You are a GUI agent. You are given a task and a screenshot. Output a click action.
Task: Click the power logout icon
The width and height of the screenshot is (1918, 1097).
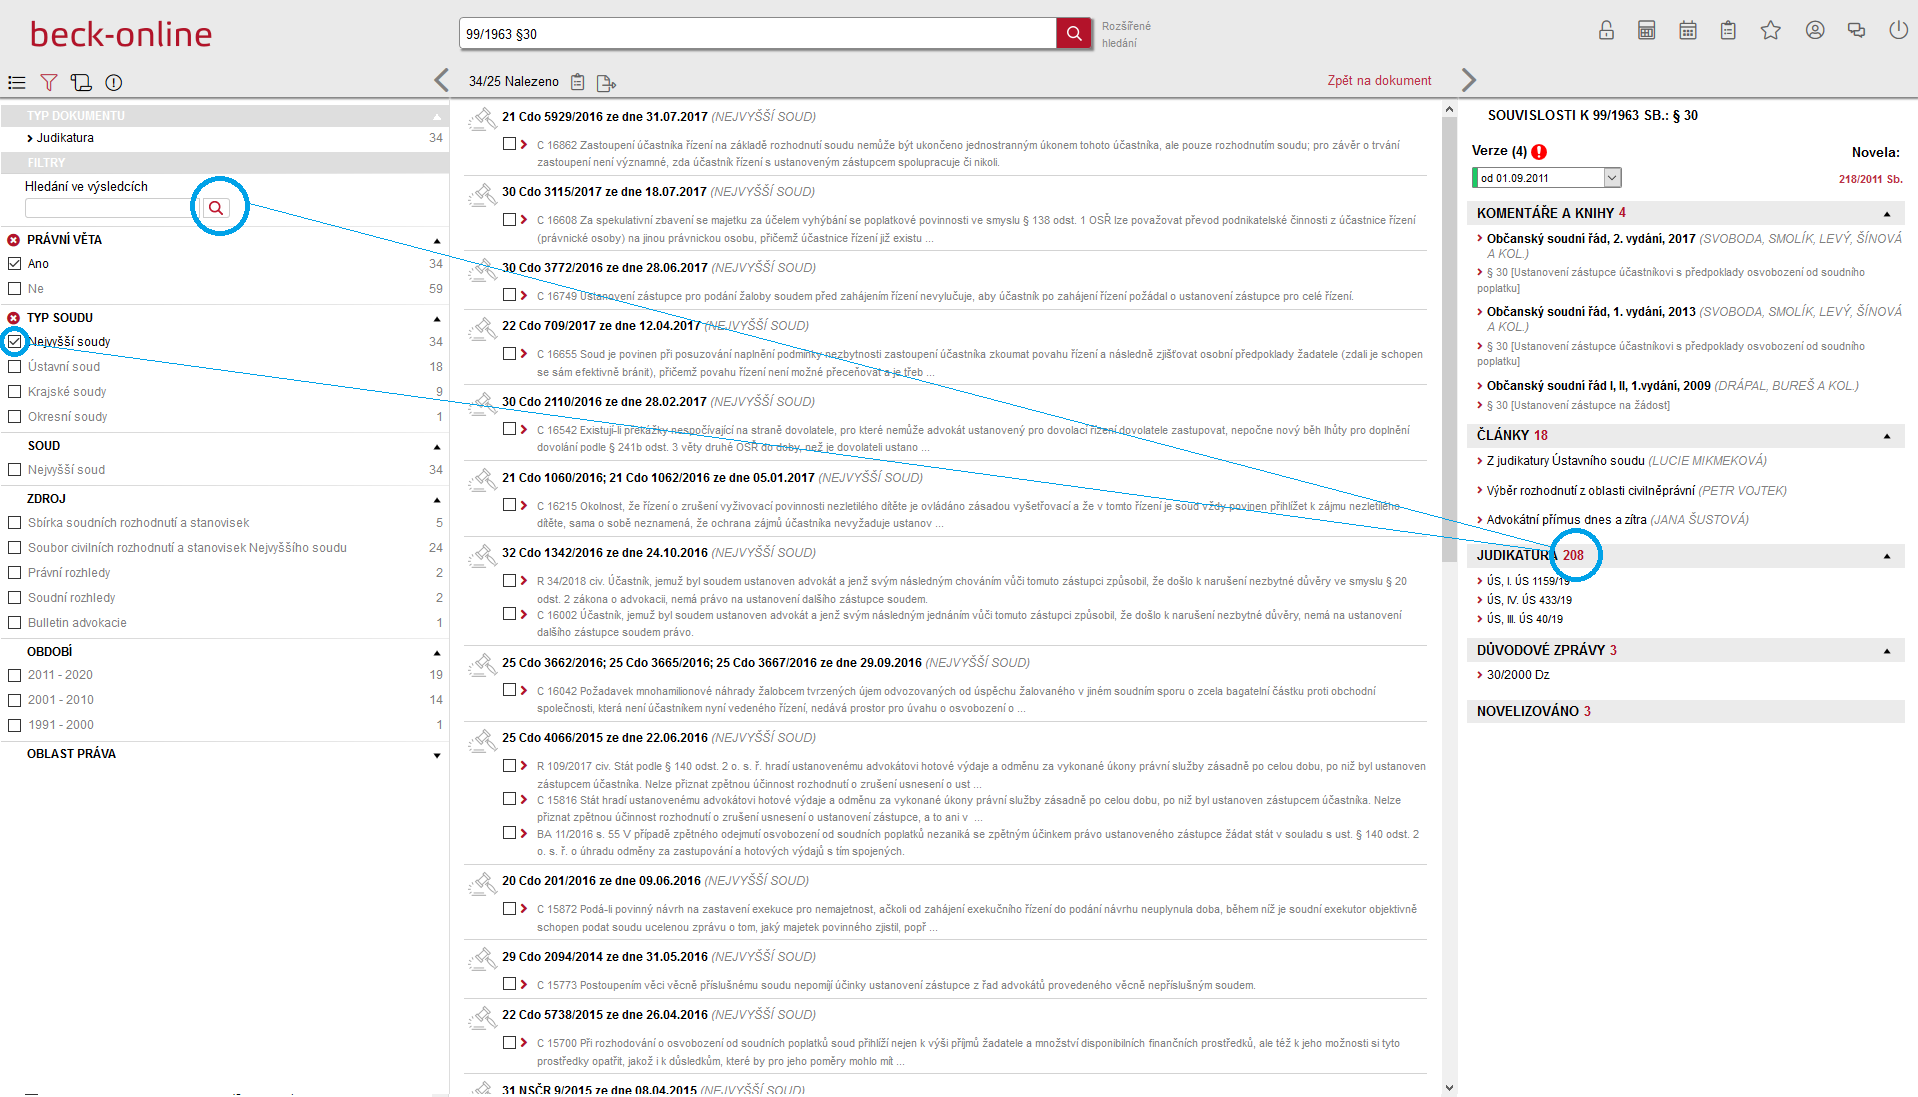[1897, 30]
